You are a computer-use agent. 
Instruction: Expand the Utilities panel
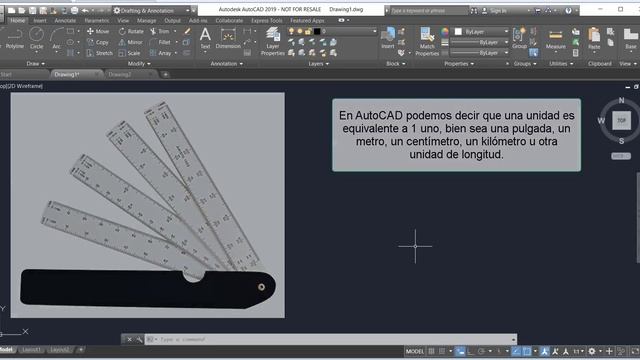561,64
